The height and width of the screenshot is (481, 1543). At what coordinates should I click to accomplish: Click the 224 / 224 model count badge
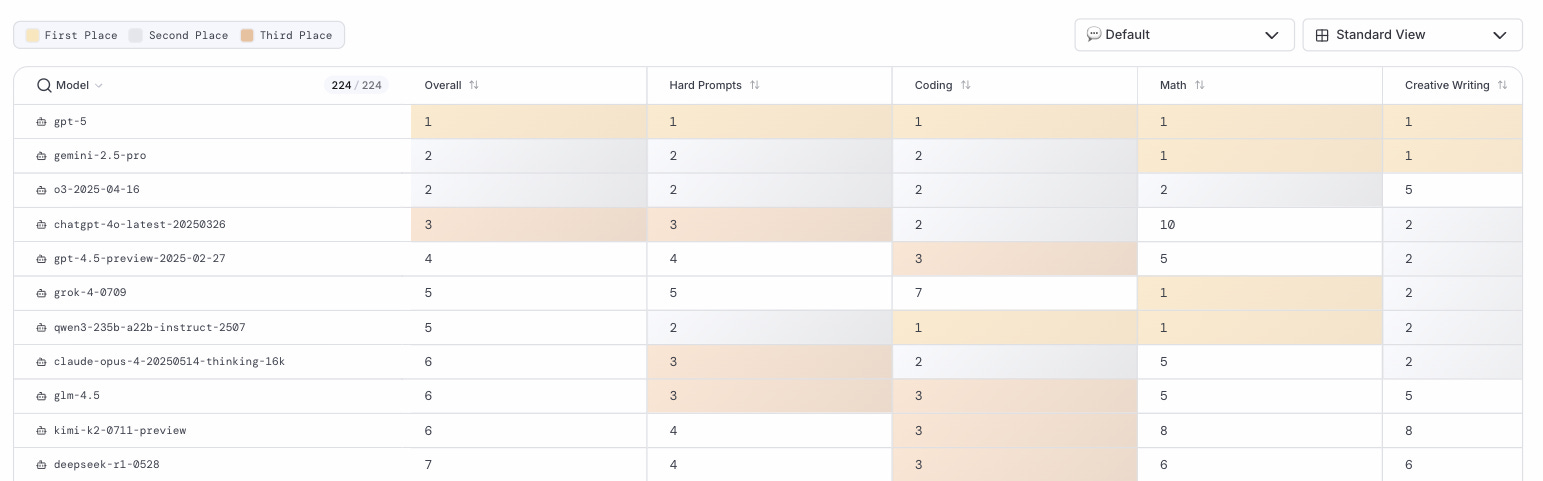pyautogui.click(x=356, y=85)
